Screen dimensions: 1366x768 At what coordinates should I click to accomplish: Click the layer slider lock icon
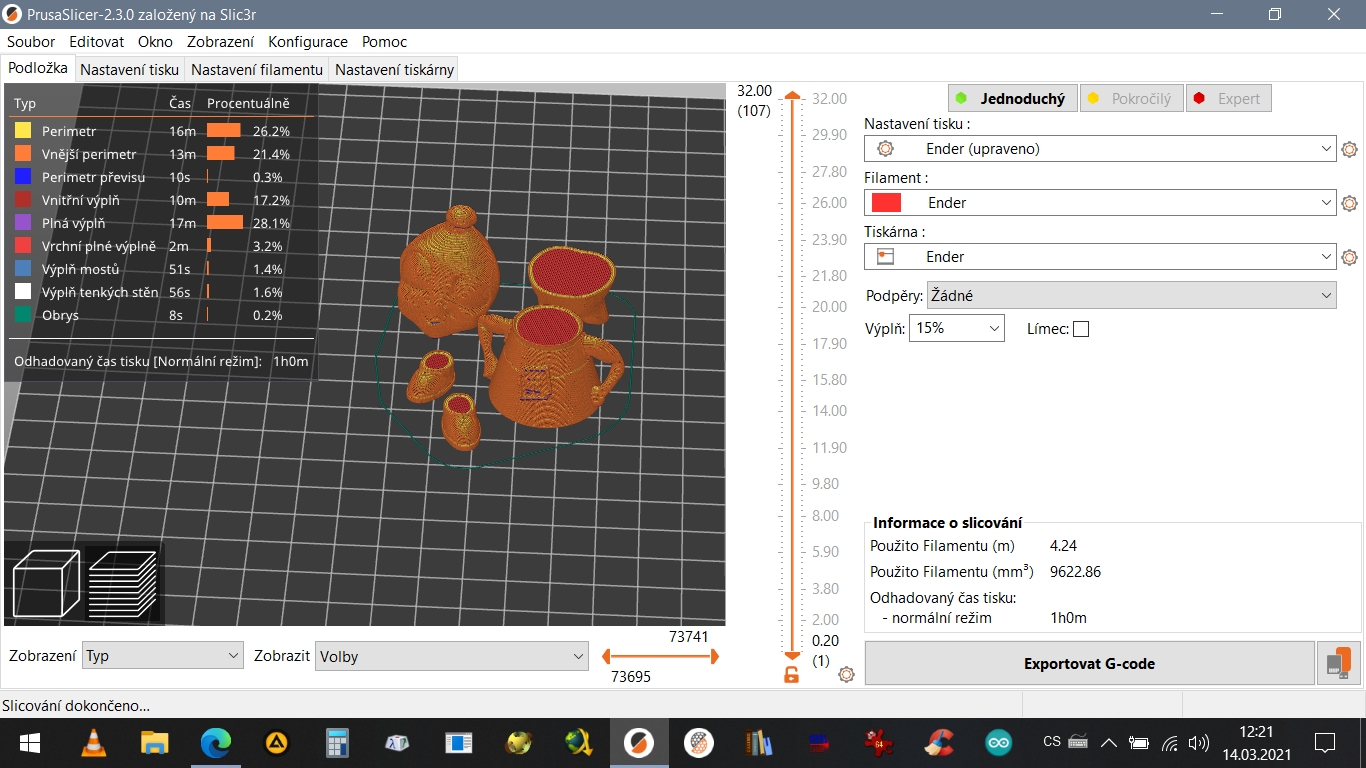pos(792,675)
